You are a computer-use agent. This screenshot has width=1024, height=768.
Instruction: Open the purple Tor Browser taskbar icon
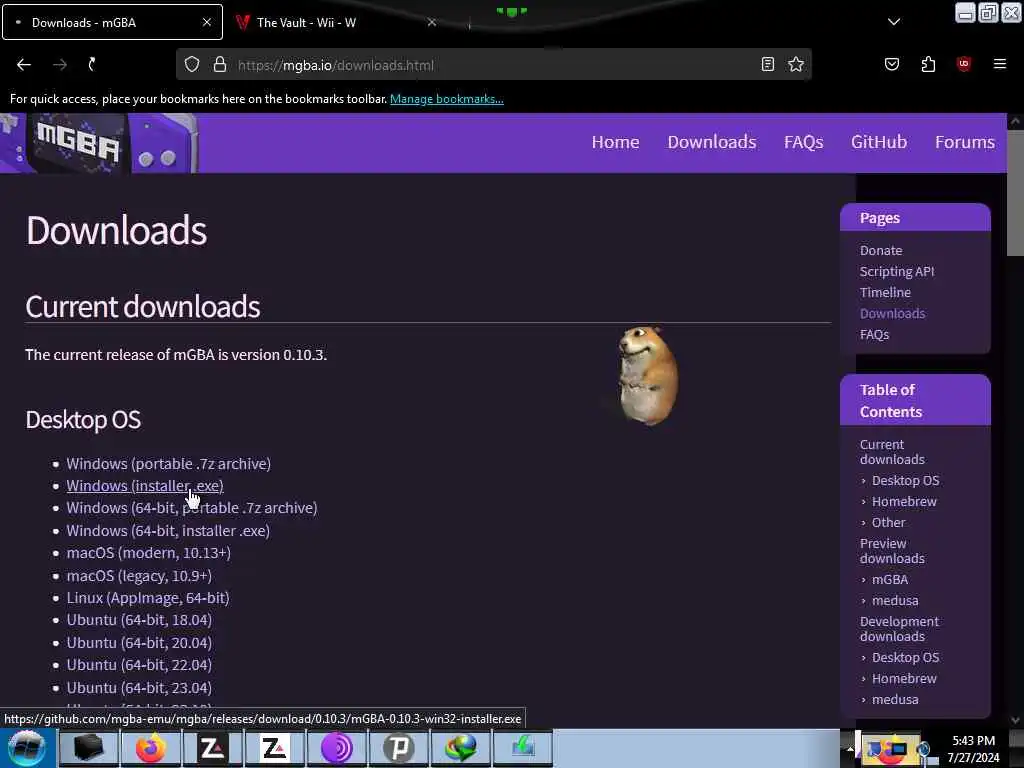pyautogui.click(x=337, y=748)
